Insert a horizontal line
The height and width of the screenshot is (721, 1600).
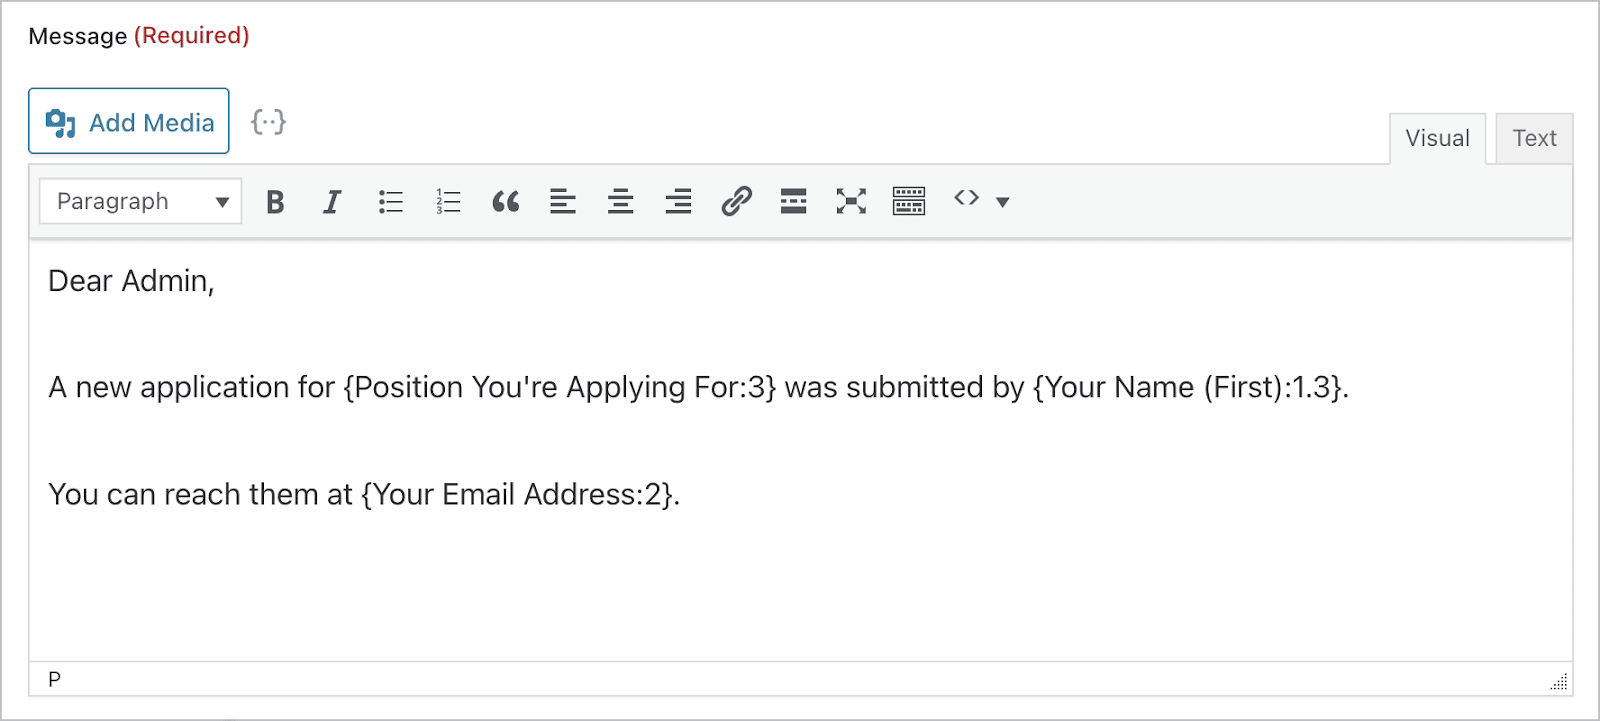pyautogui.click(x=793, y=201)
